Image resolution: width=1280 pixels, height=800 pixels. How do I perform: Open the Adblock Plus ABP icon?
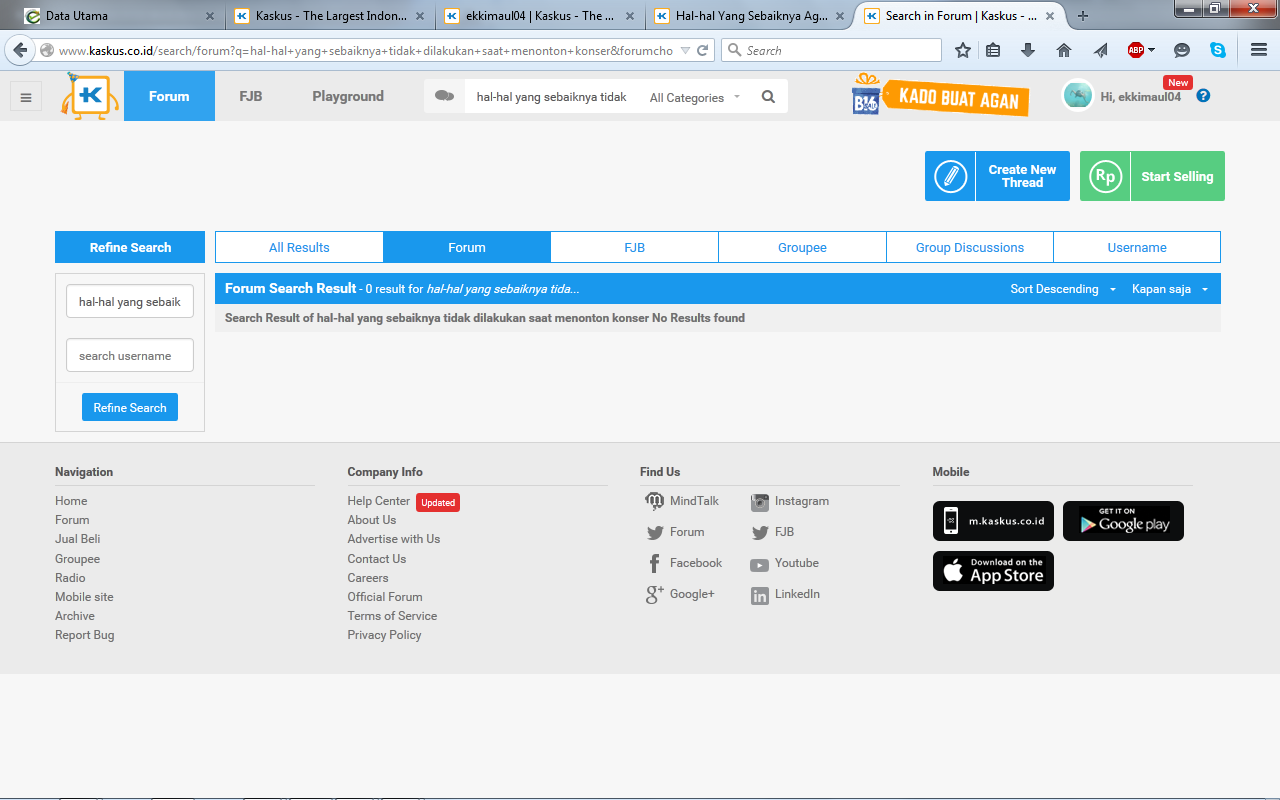1135,50
